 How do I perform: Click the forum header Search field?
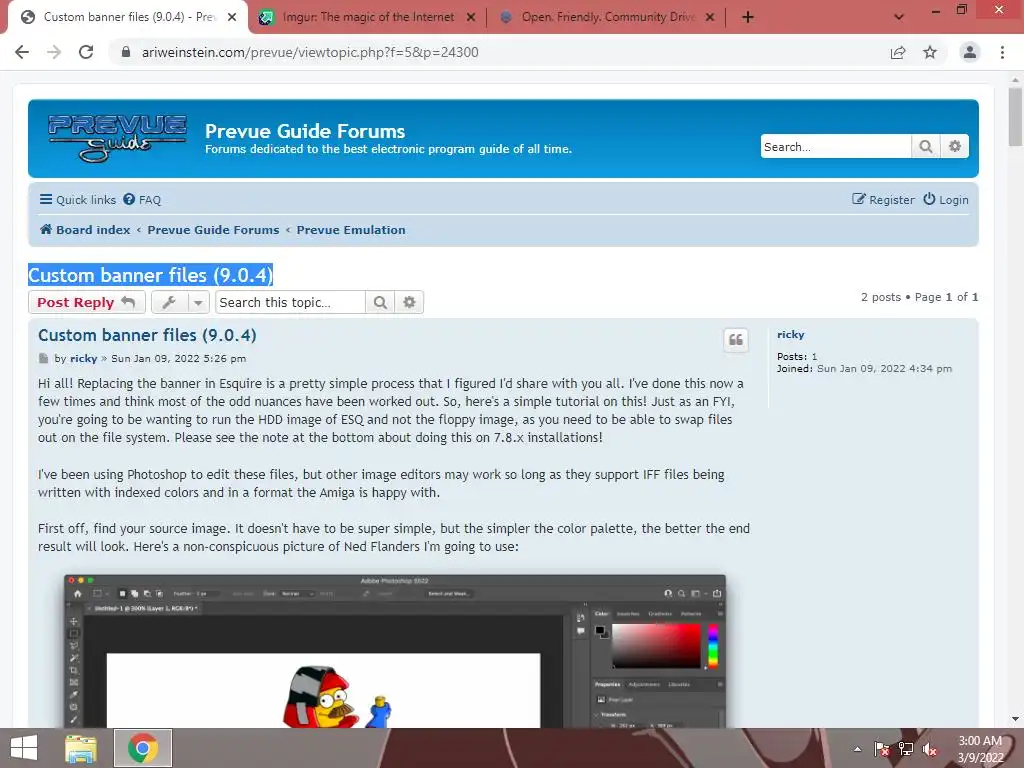[835, 146]
